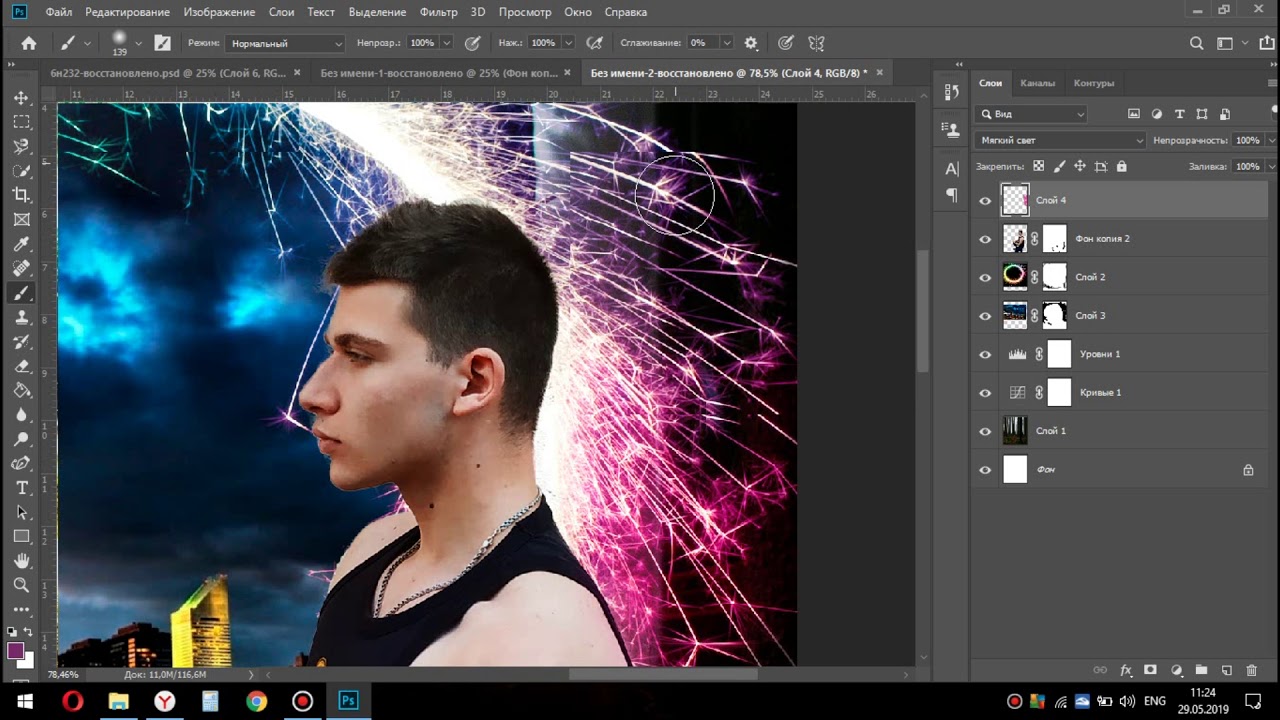The image size is (1280, 720).
Task: Switch to 6н232-восстановлено.psd document tab
Action: [x=167, y=73]
